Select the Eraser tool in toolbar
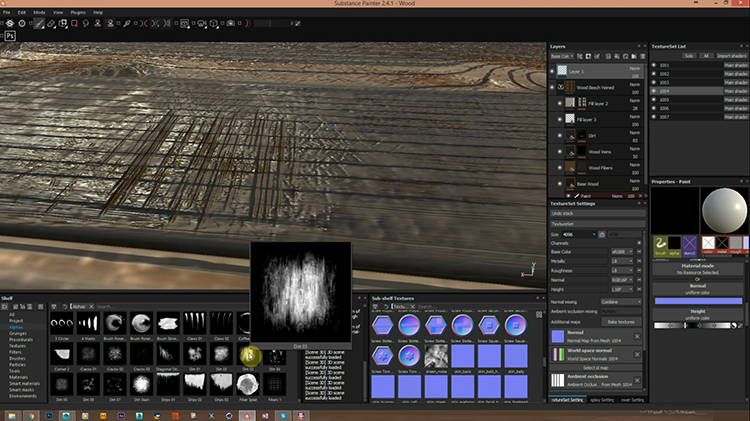This screenshot has width=750, height=421. pyautogui.click(x=51, y=23)
